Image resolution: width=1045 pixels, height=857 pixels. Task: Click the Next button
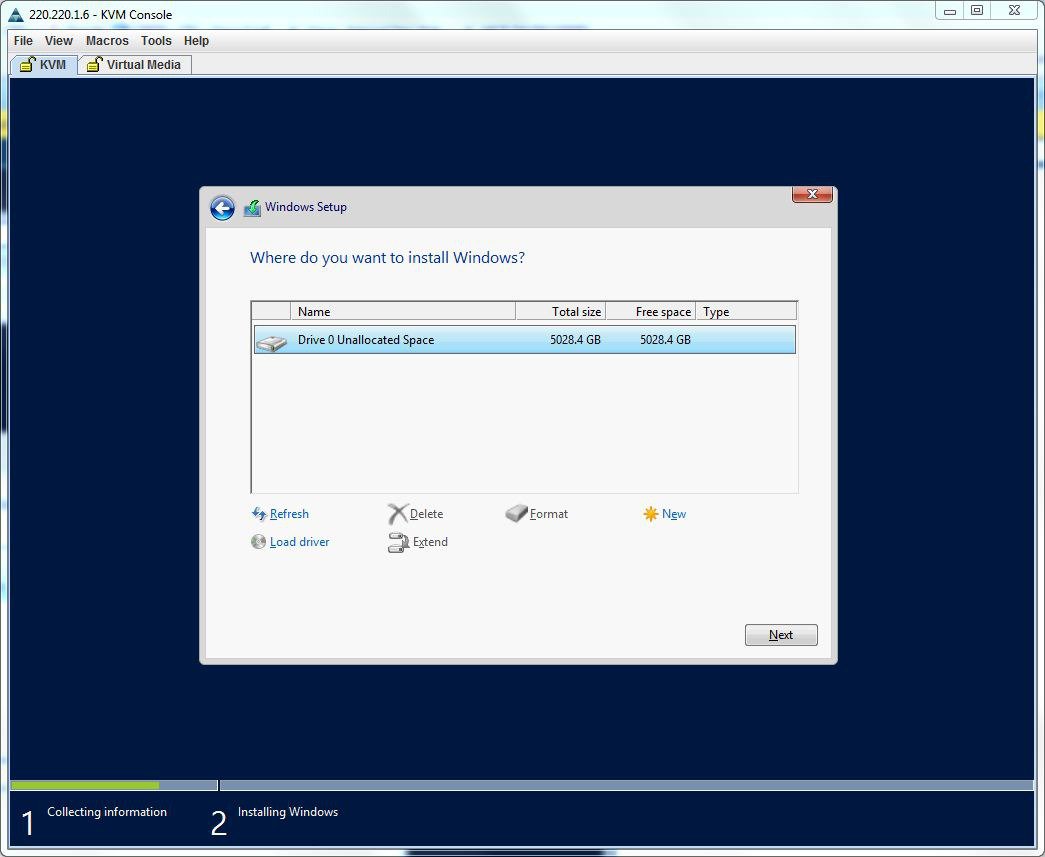point(781,635)
